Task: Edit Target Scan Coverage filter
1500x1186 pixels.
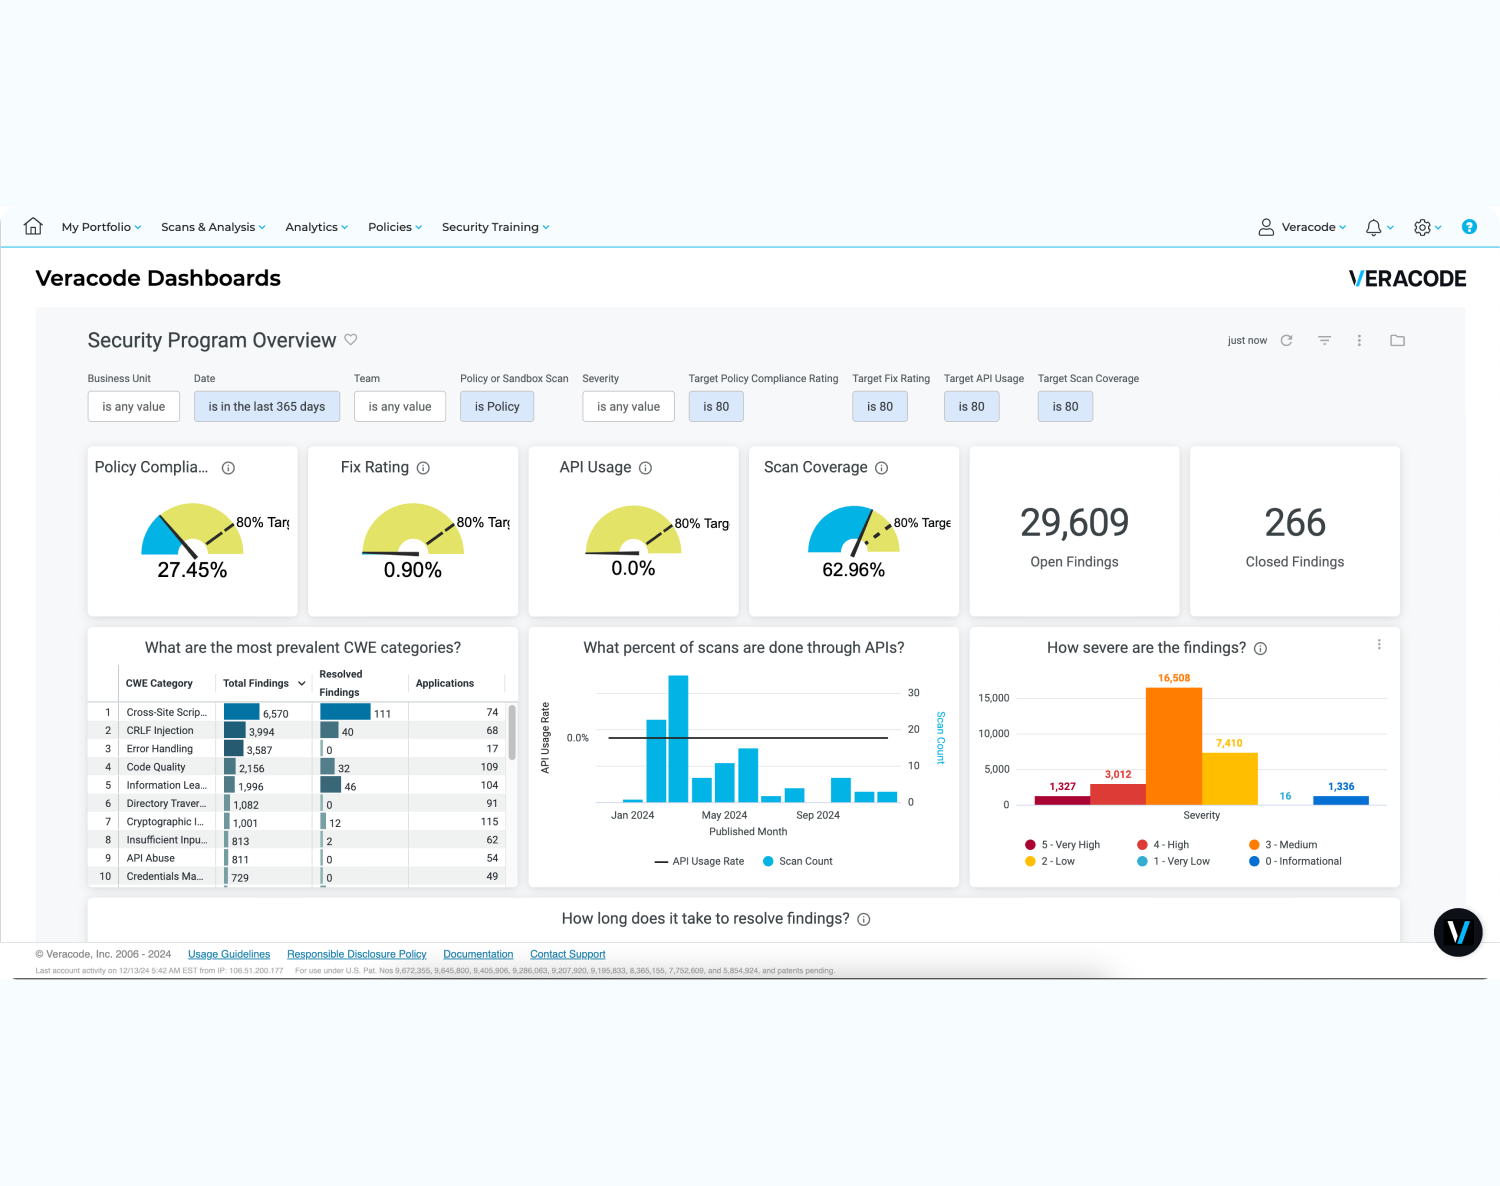Action: pos(1065,407)
